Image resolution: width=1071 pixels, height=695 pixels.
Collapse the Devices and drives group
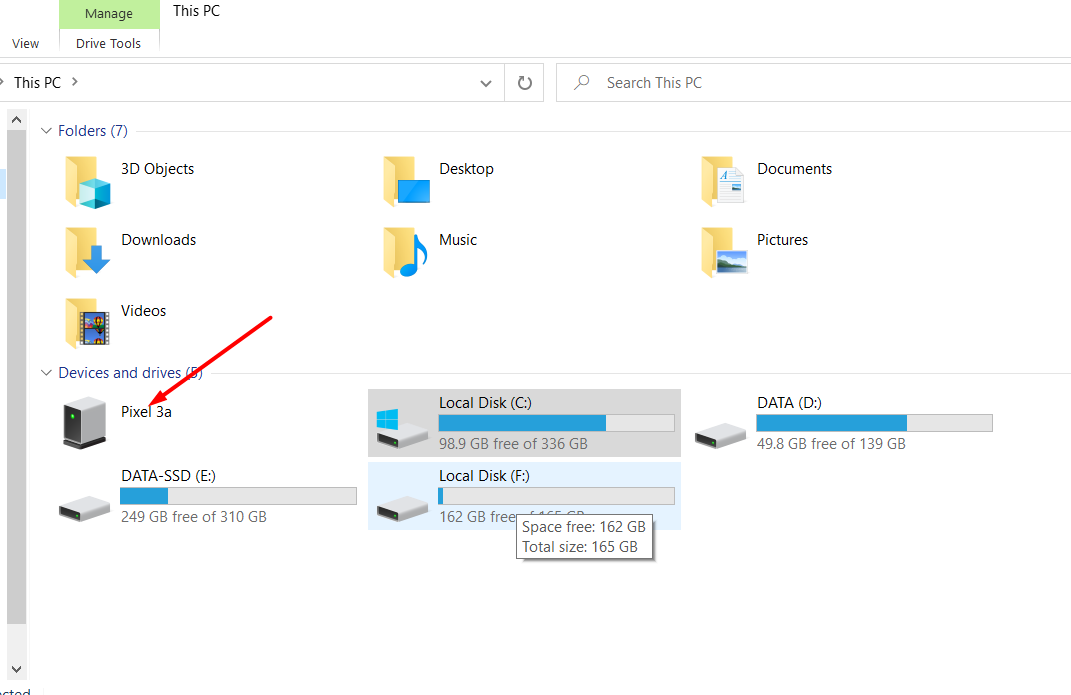(46, 373)
